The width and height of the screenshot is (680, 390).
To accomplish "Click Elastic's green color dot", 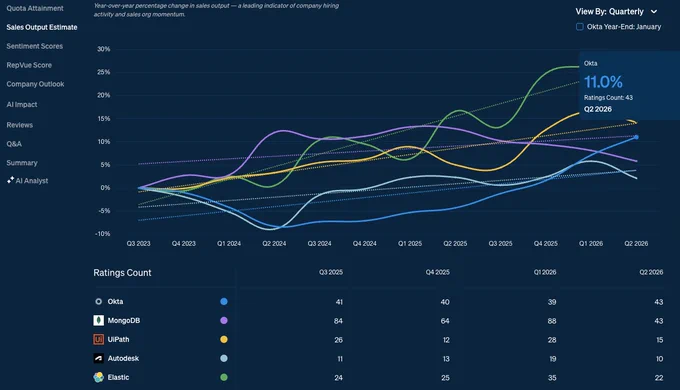I will pos(224,377).
